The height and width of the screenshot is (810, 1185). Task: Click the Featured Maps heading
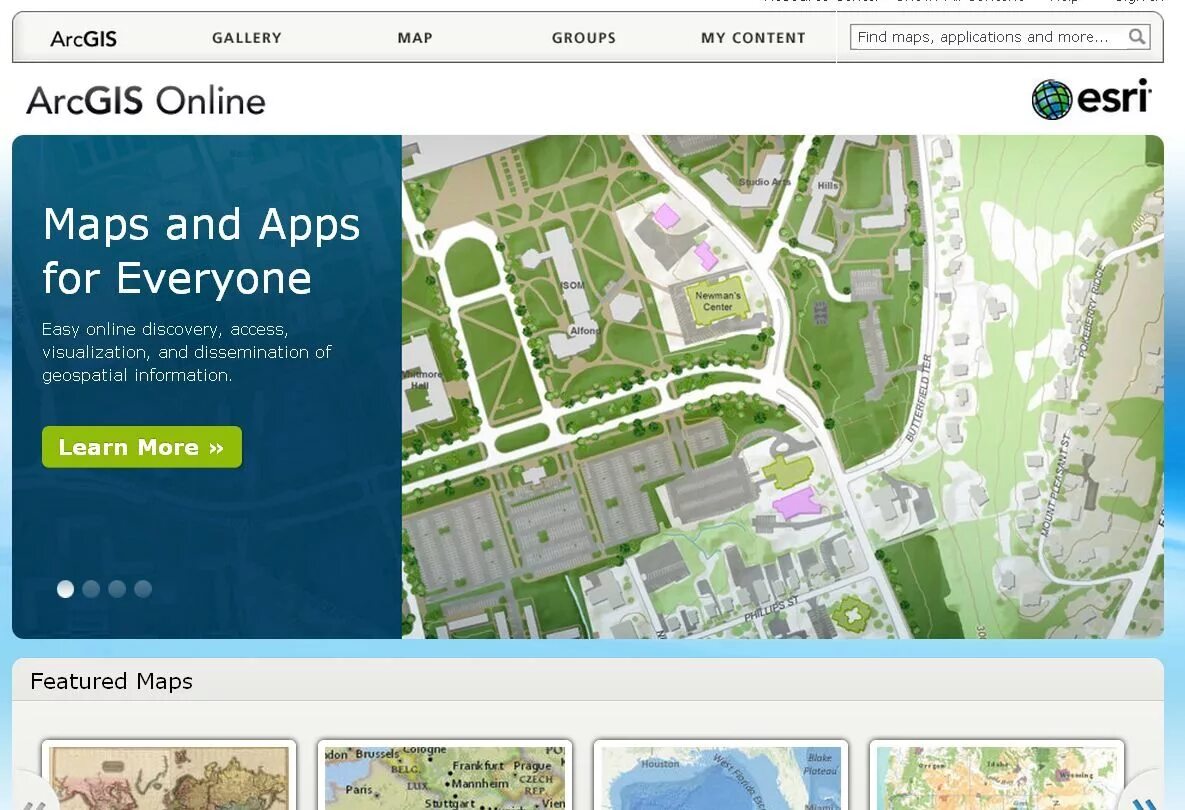pyautogui.click(x=111, y=682)
